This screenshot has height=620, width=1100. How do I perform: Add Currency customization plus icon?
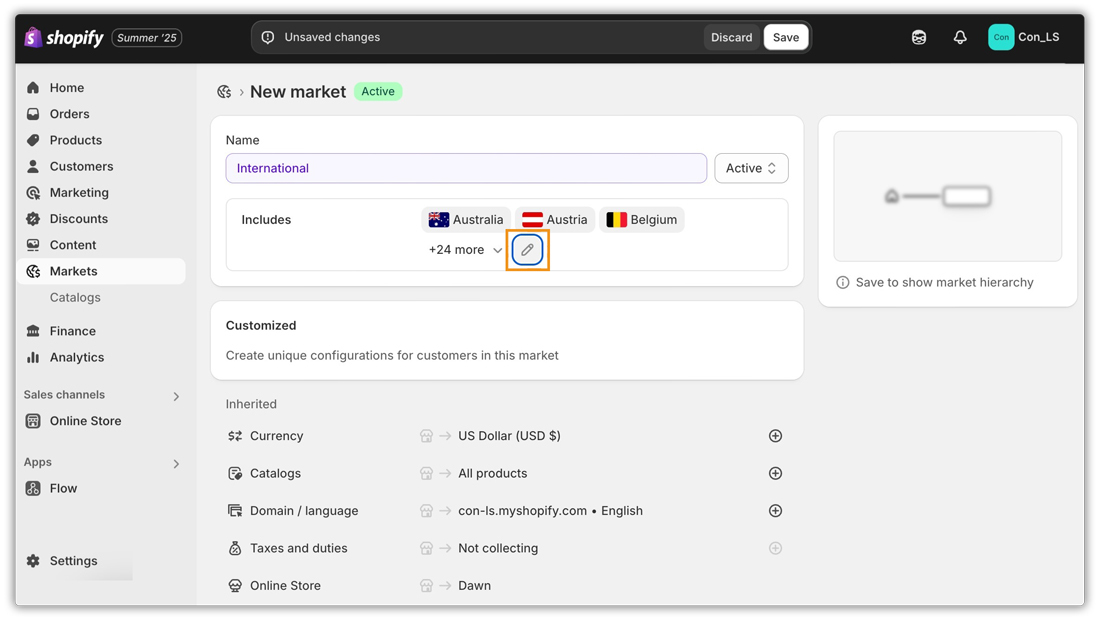(775, 436)
